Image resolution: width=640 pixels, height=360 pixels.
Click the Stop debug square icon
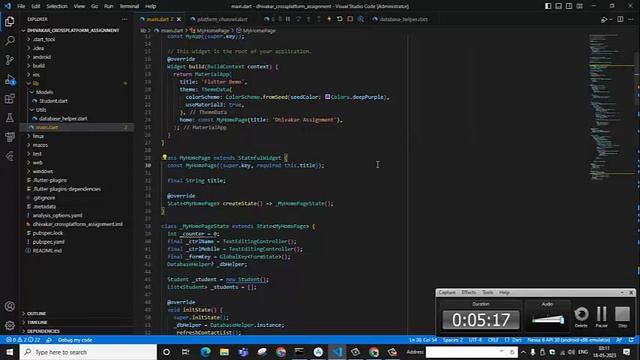coord(350,19)
